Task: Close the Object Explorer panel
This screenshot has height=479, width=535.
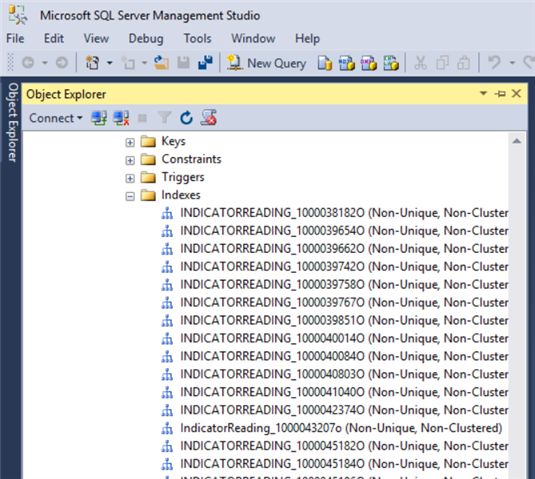Action: [516, 93]
